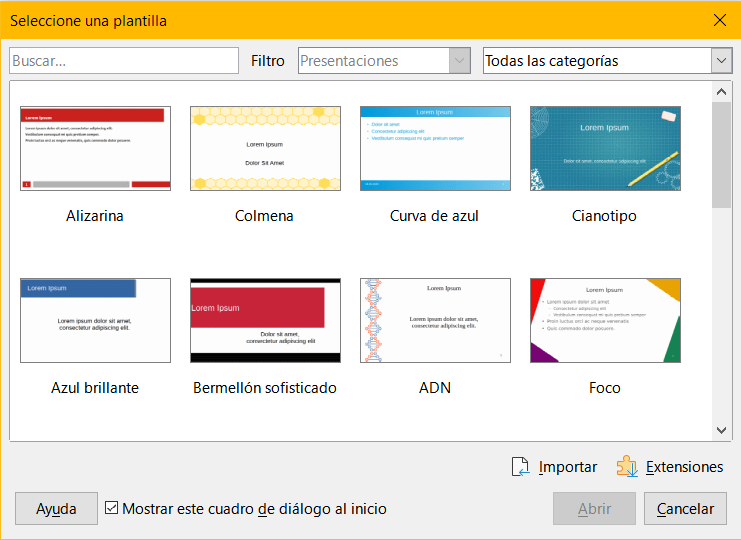Pick the Curva de azul template
Viewport: 741px width, 540px height.
[x=435, y=148]
